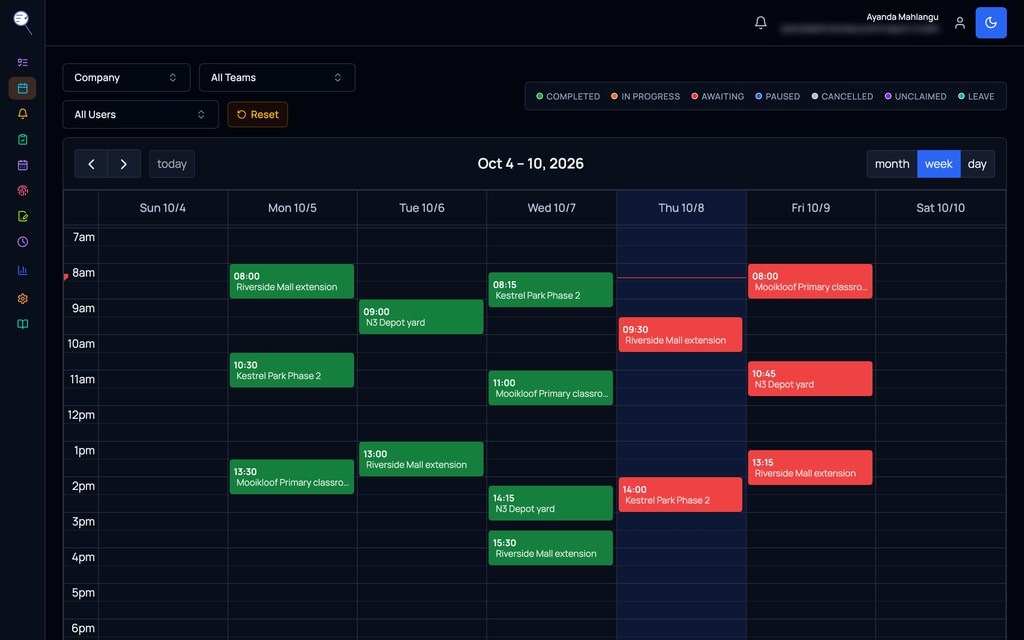This screenshot has width=1024, height=640.
Task: Open Tuesday 13:00 Riverside Mall extension event
Action: 421,459
